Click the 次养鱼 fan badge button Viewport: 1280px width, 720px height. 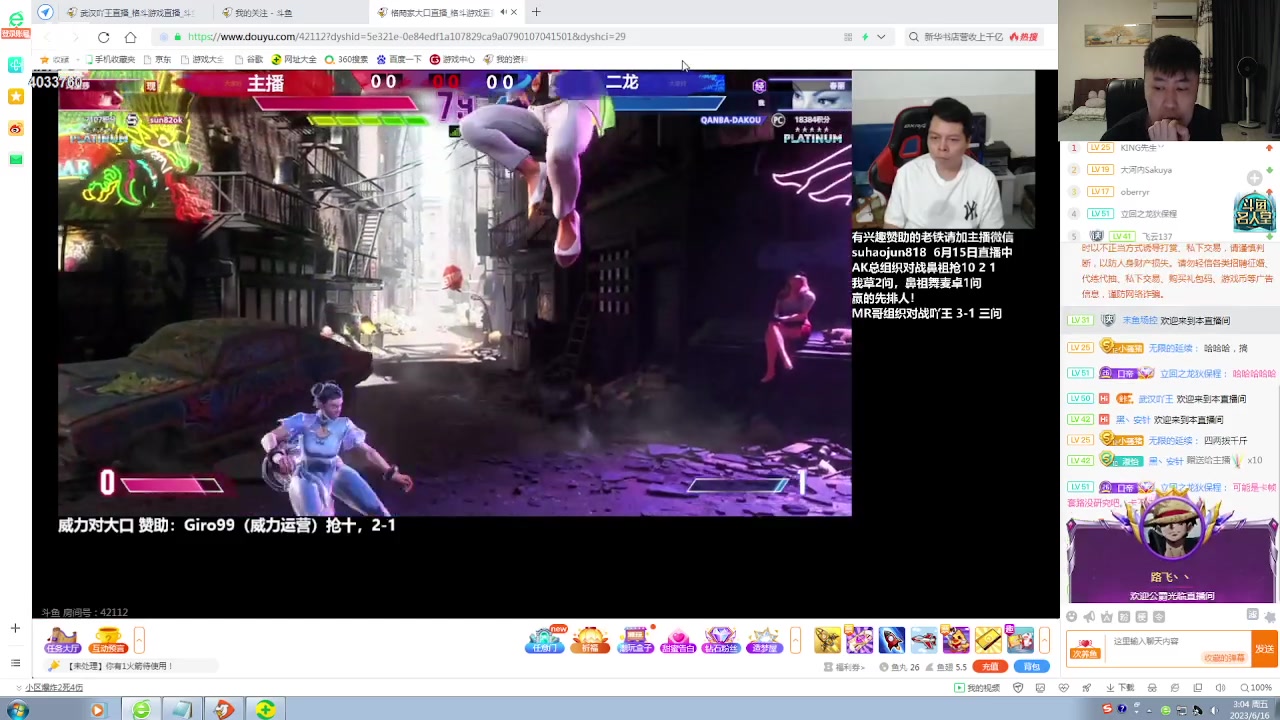point(1085,649)
